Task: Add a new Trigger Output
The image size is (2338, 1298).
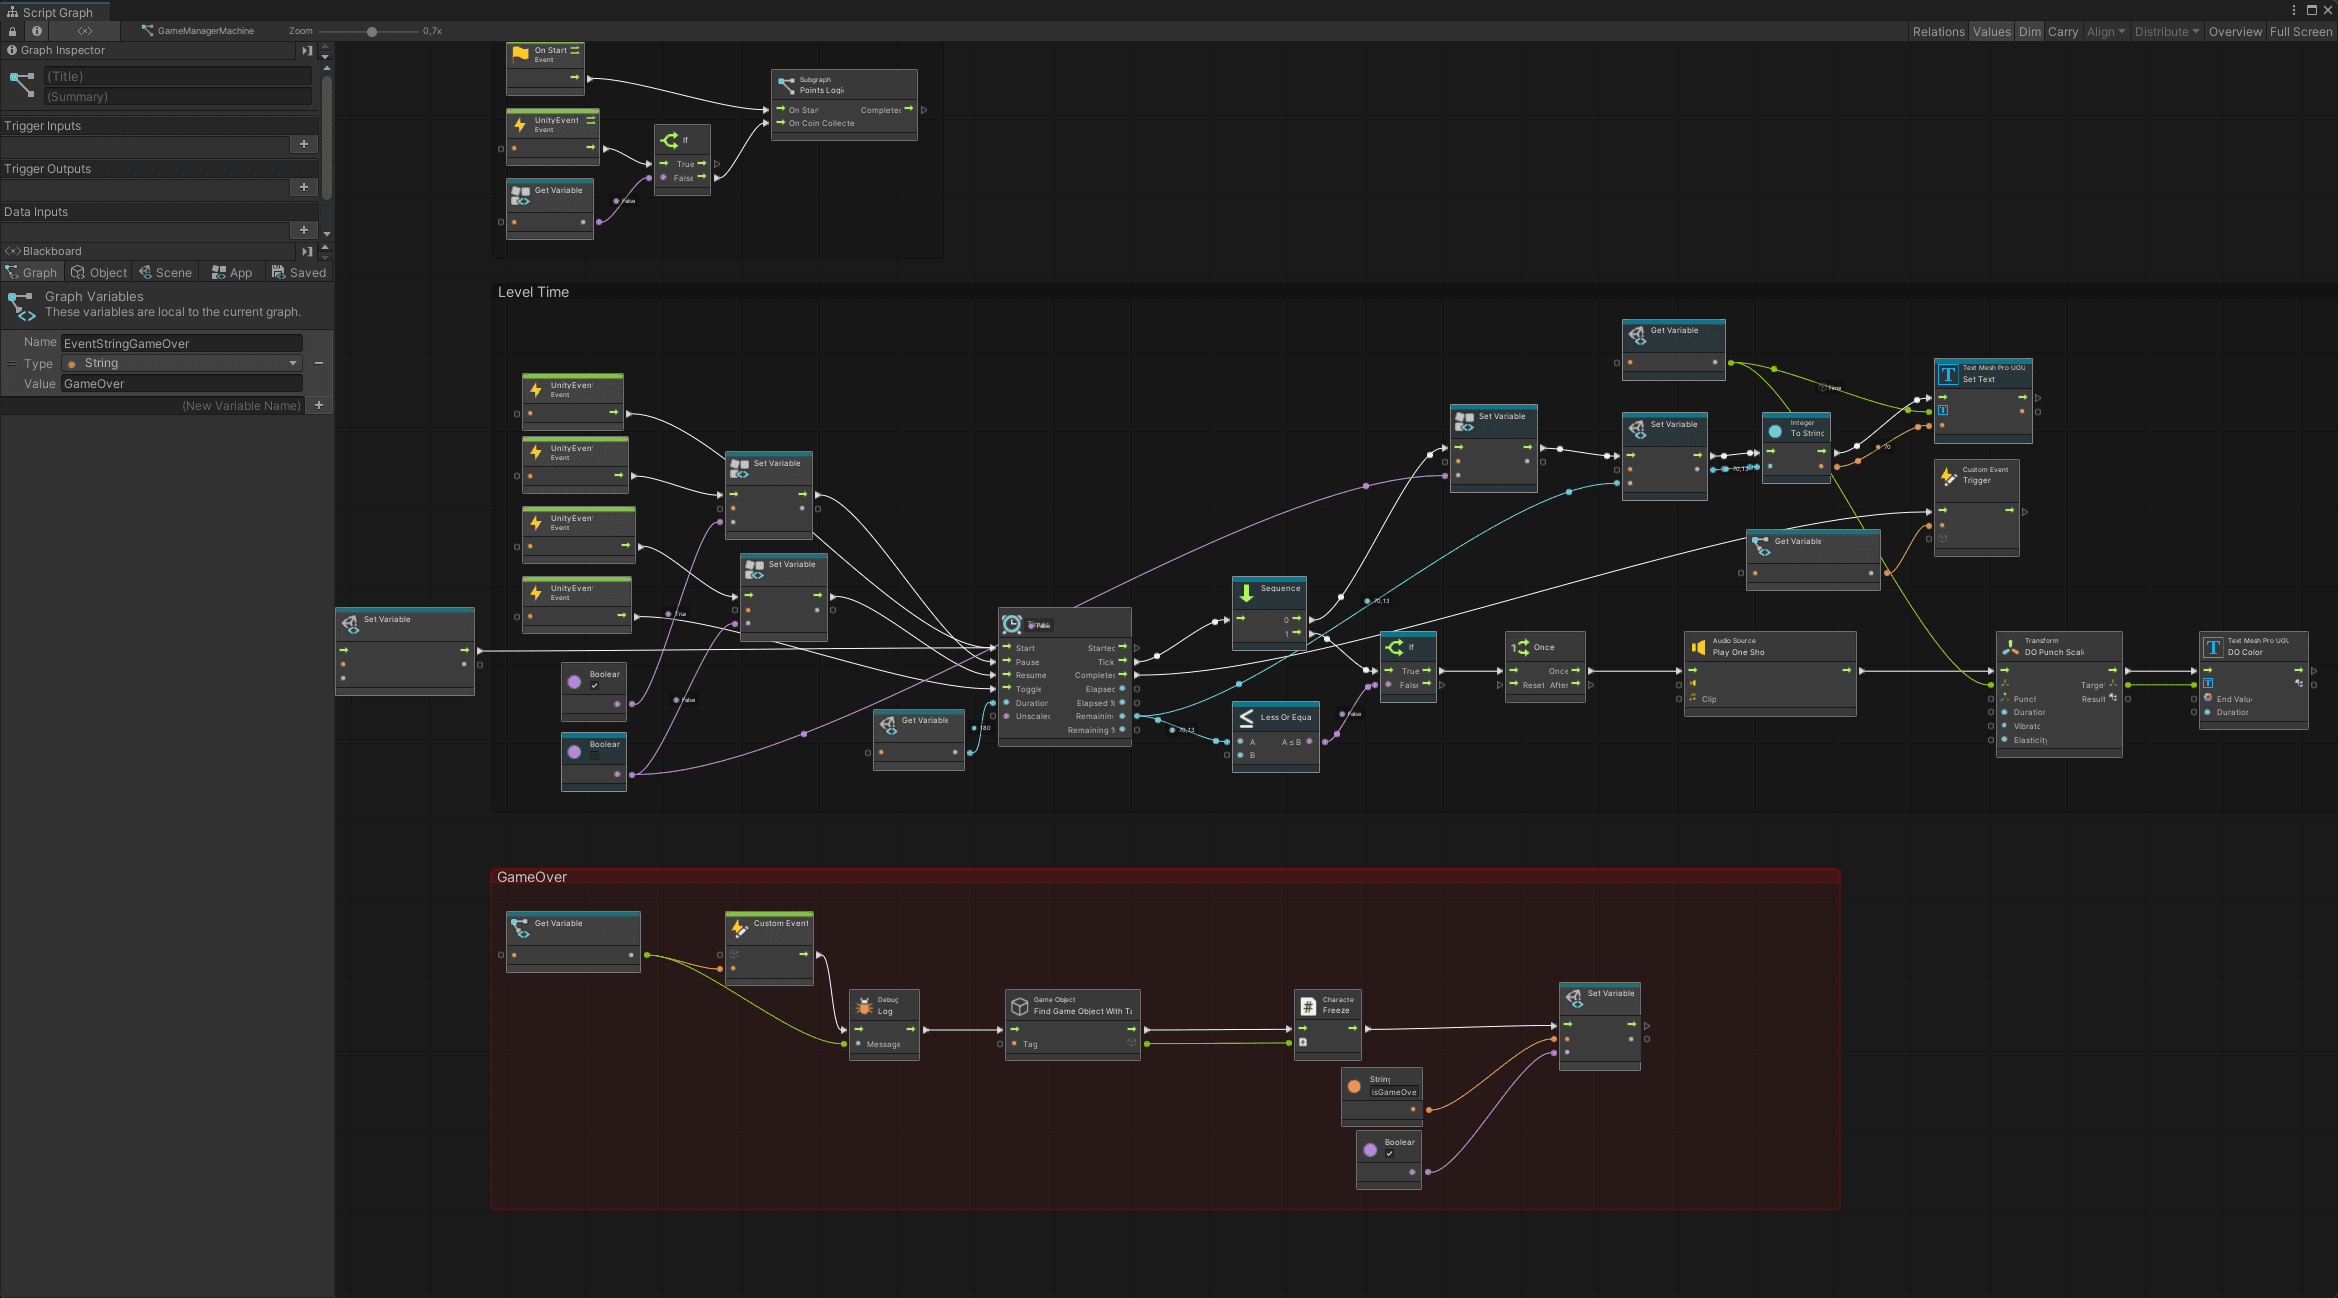Action: pyautogui.click(x=304, y=188)
